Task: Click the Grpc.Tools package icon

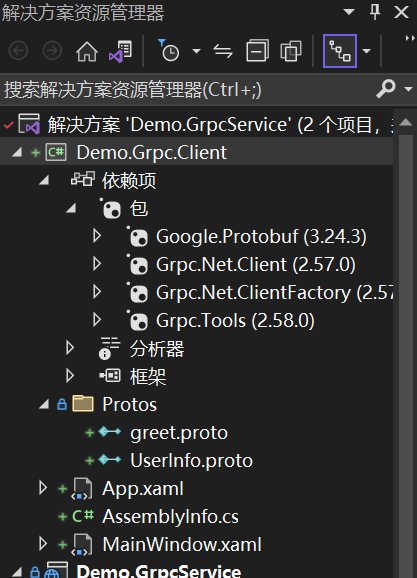Action: [138, 321]
